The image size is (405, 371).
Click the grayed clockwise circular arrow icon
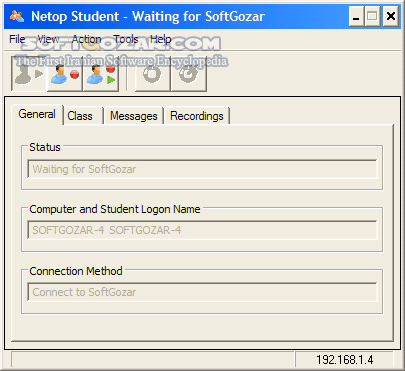189,74
